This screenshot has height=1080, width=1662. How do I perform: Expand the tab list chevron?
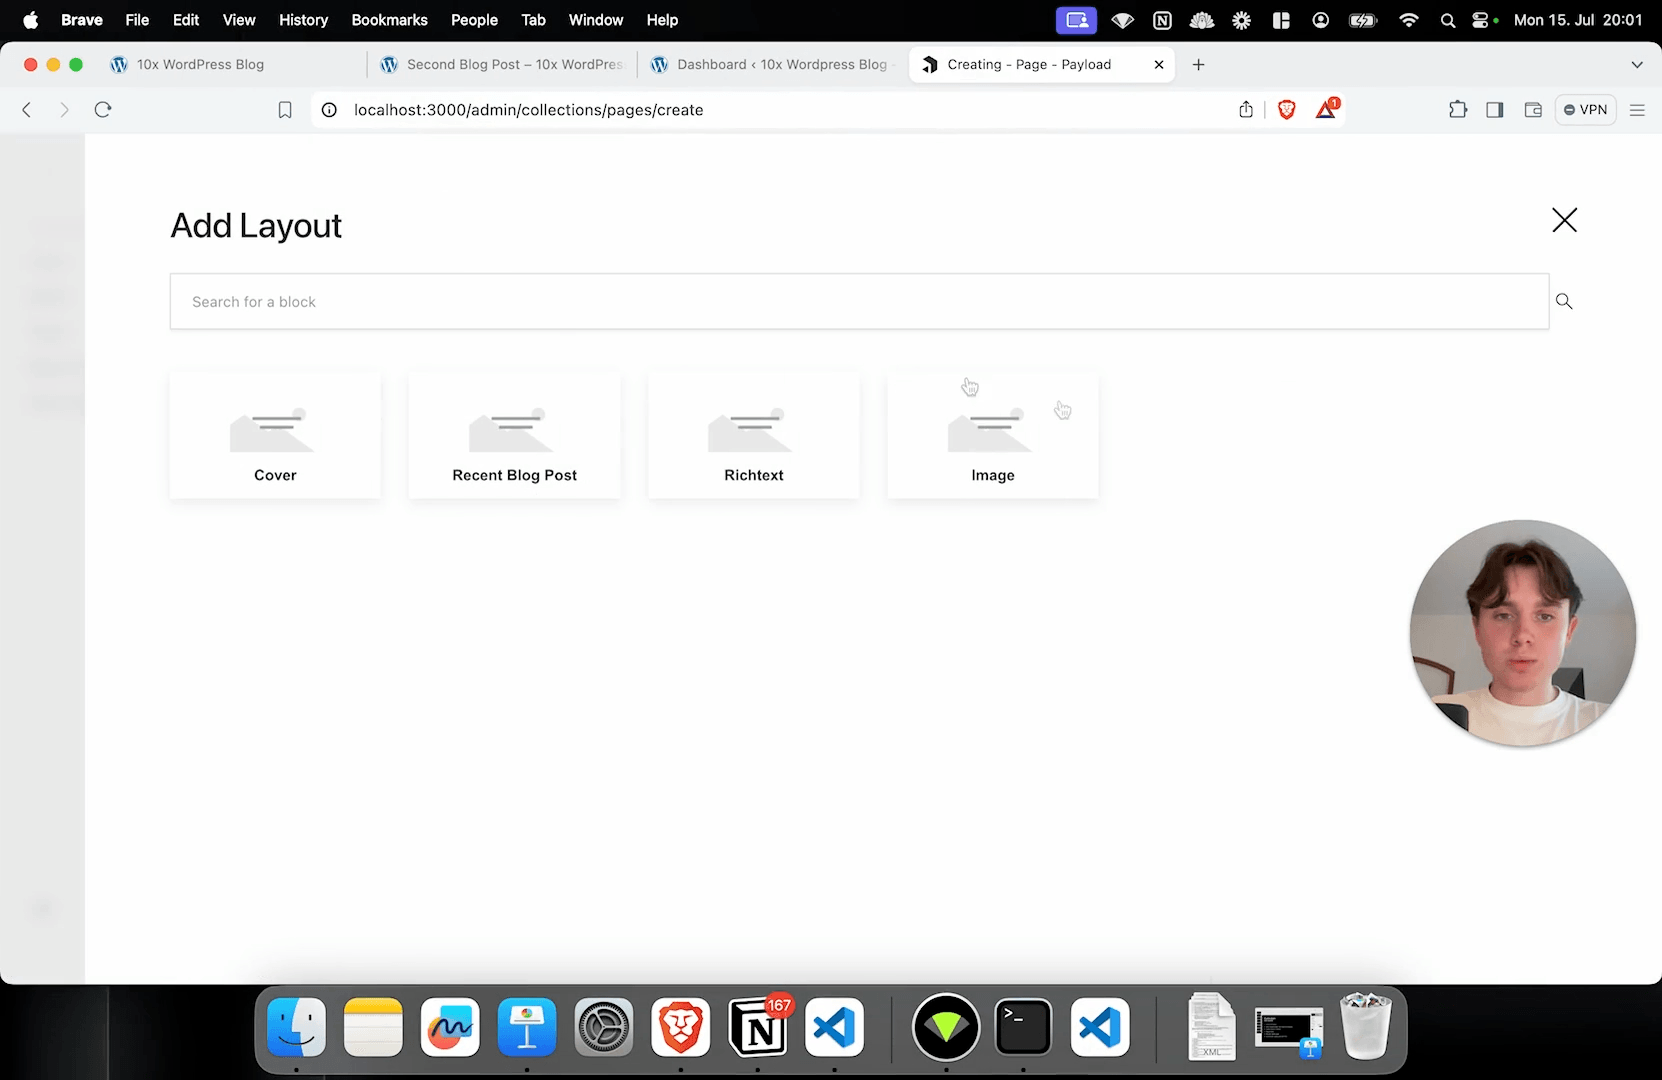pyautogui.click(x=1637, y=65)
